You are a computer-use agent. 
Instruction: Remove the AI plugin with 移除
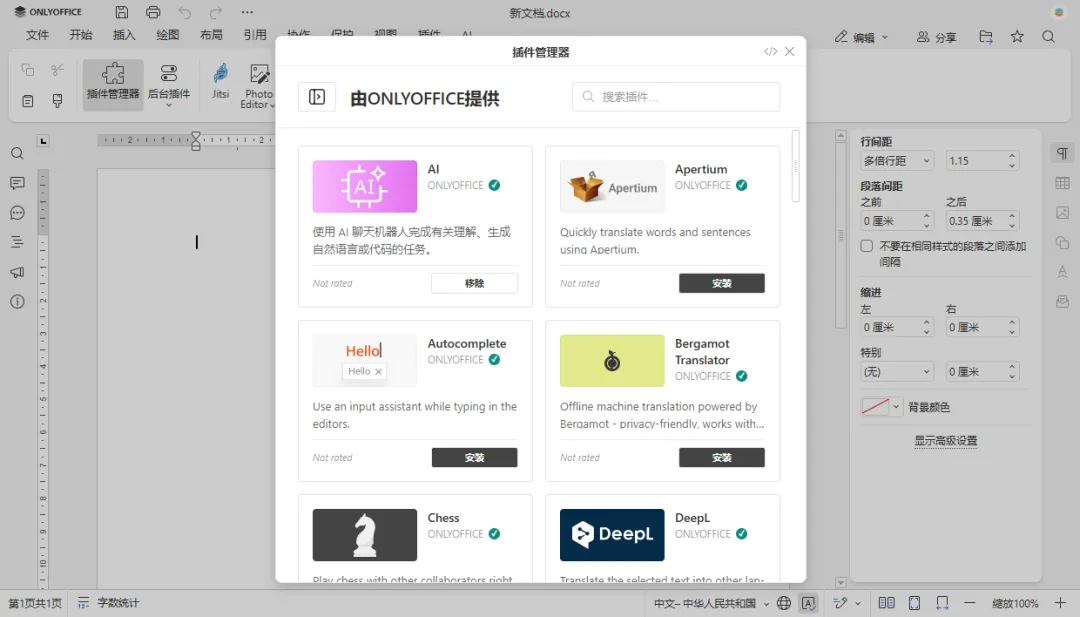click(x=475, y=283)
